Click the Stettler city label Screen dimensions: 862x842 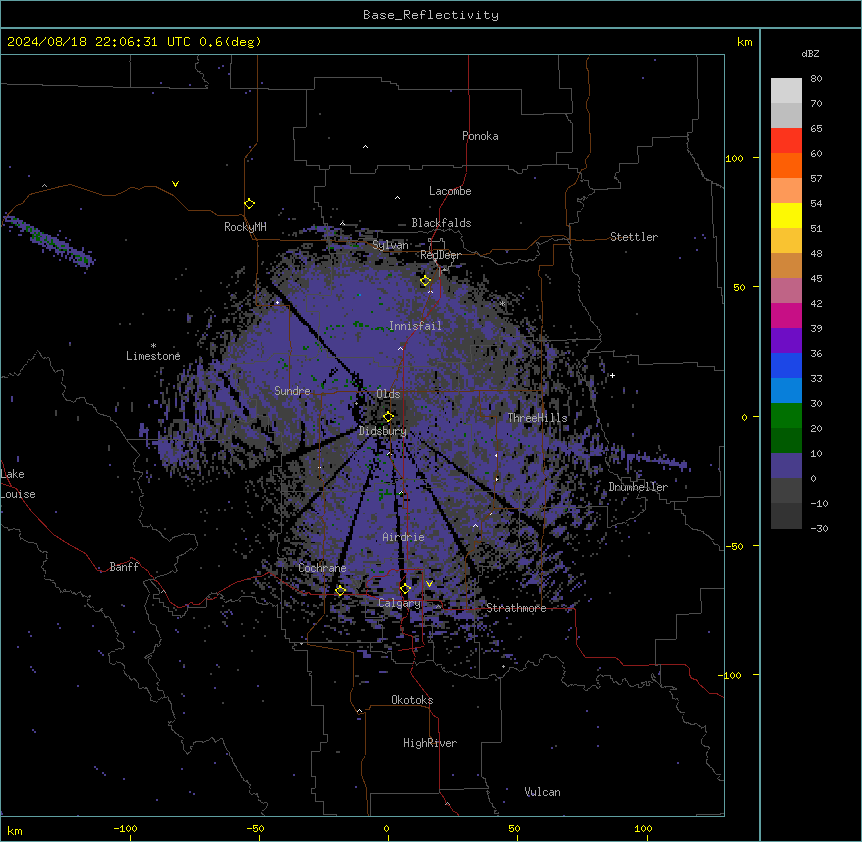pos(634,237)
